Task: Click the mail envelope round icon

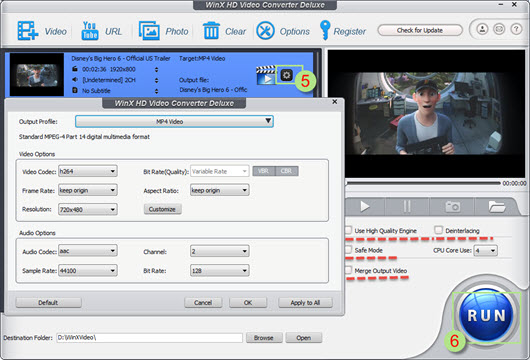Action: coord(499,29)
